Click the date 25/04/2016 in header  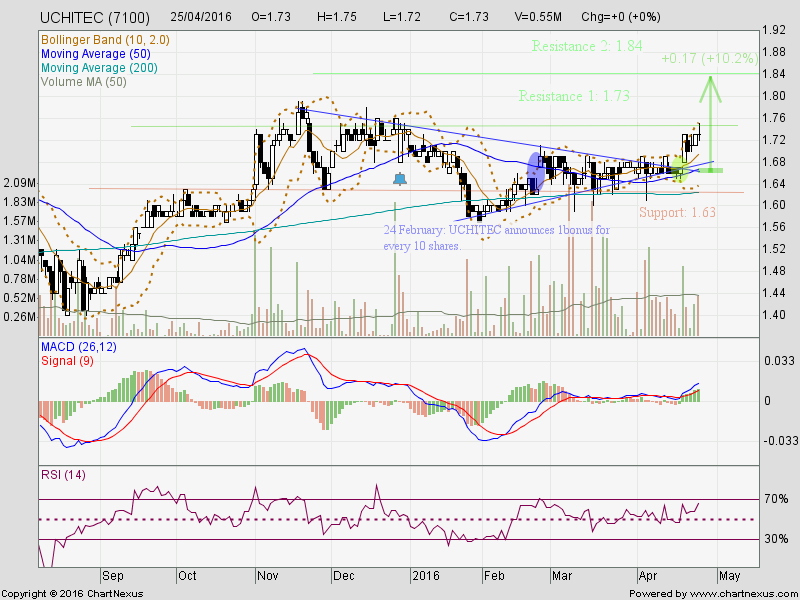(201, 17)
